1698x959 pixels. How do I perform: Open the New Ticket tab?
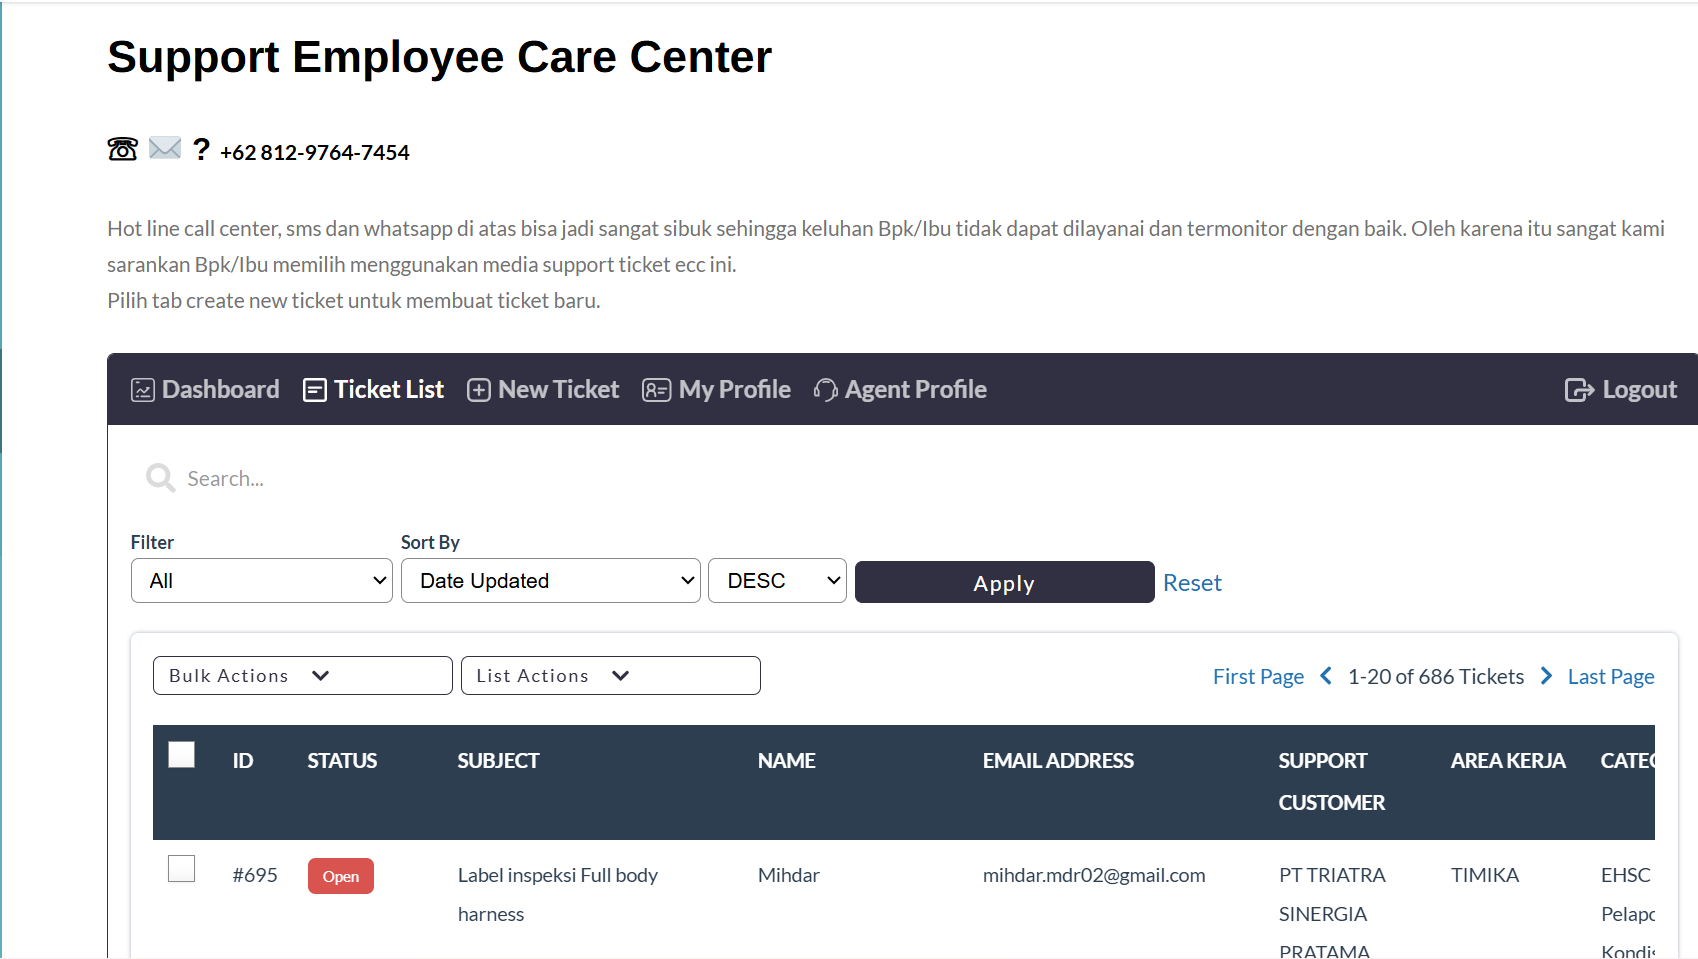click(558, 389)
